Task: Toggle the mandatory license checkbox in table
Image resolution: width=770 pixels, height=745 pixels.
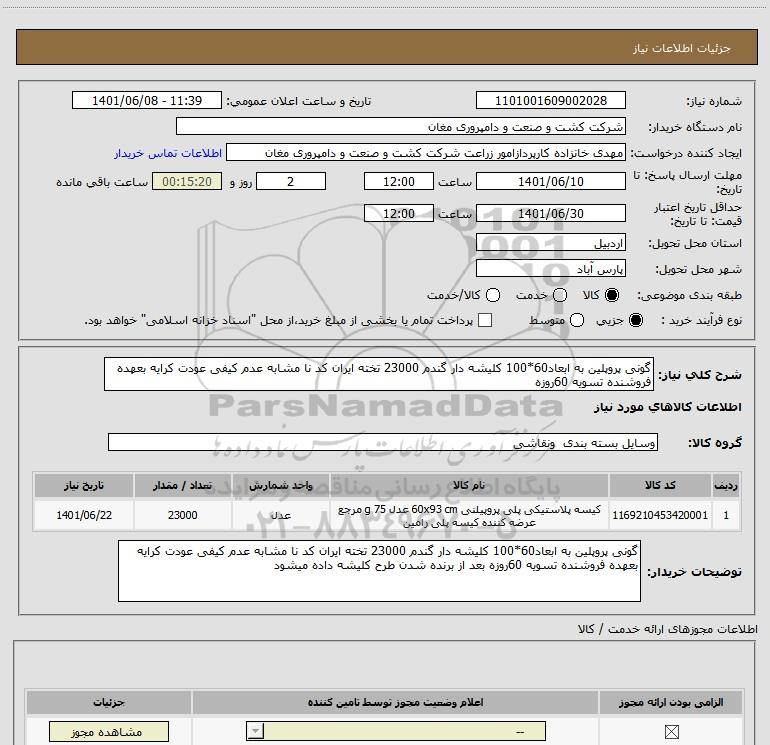Action: 670,733
